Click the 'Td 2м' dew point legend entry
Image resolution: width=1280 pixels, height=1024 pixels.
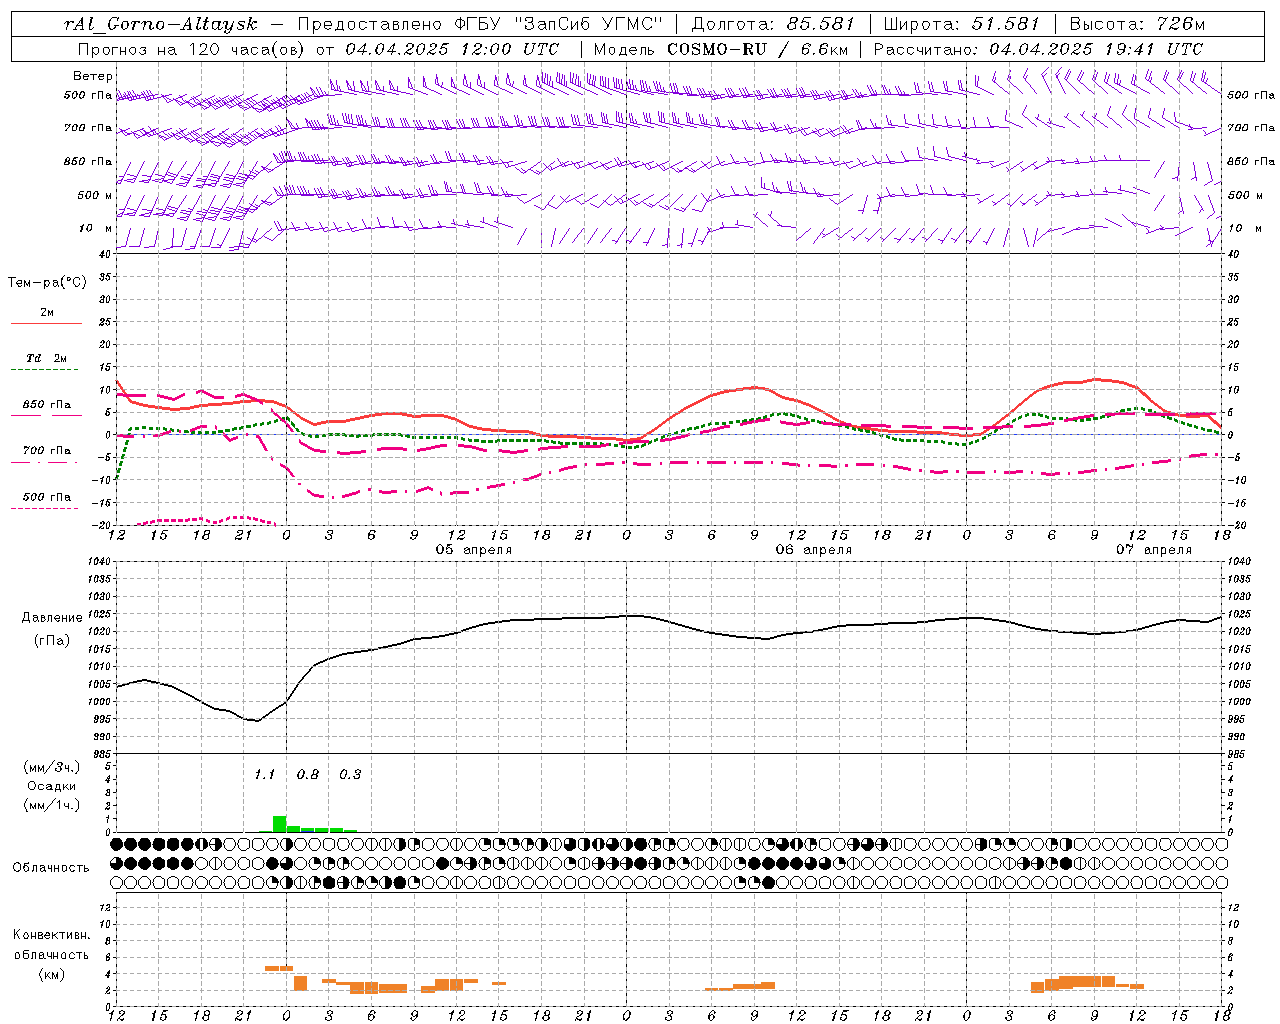[x=46, y=358]
